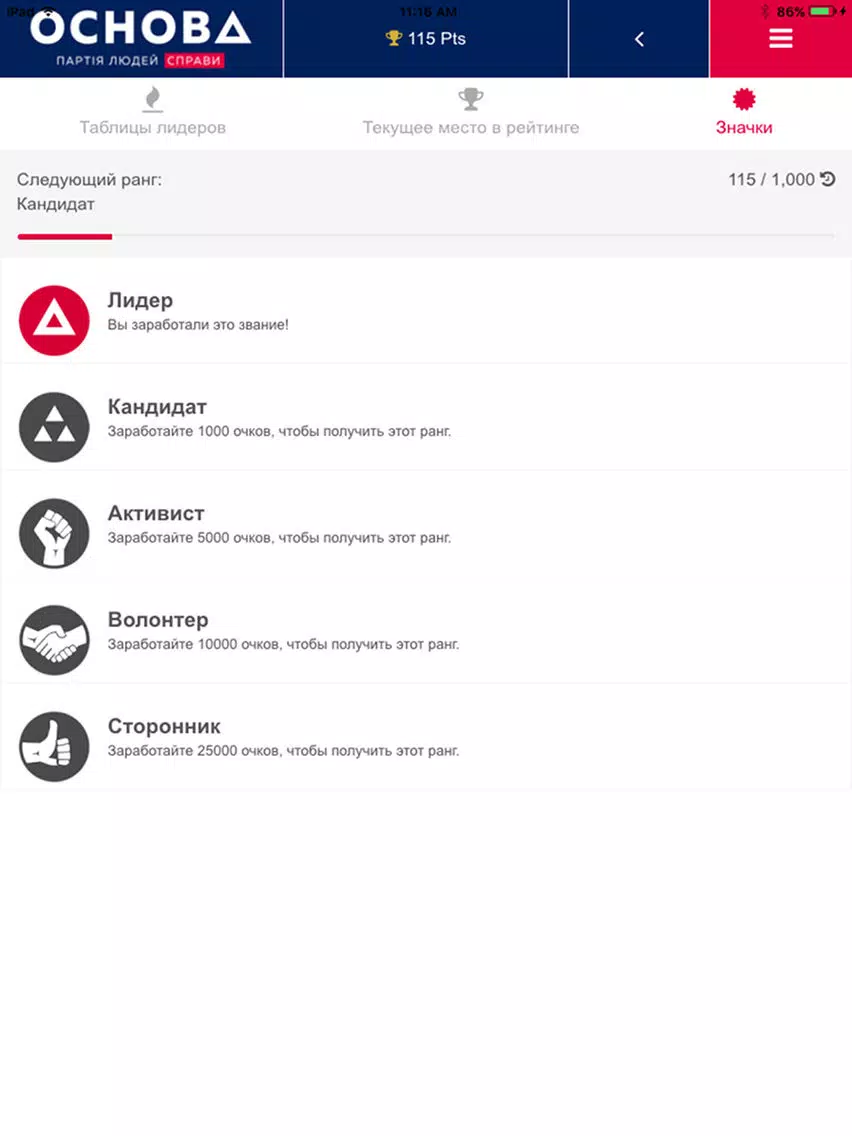Image resolution: width=852 pixels, height=1136 pixels.
Task: Tap the Волонтер rank title
Action: point(158,619)
